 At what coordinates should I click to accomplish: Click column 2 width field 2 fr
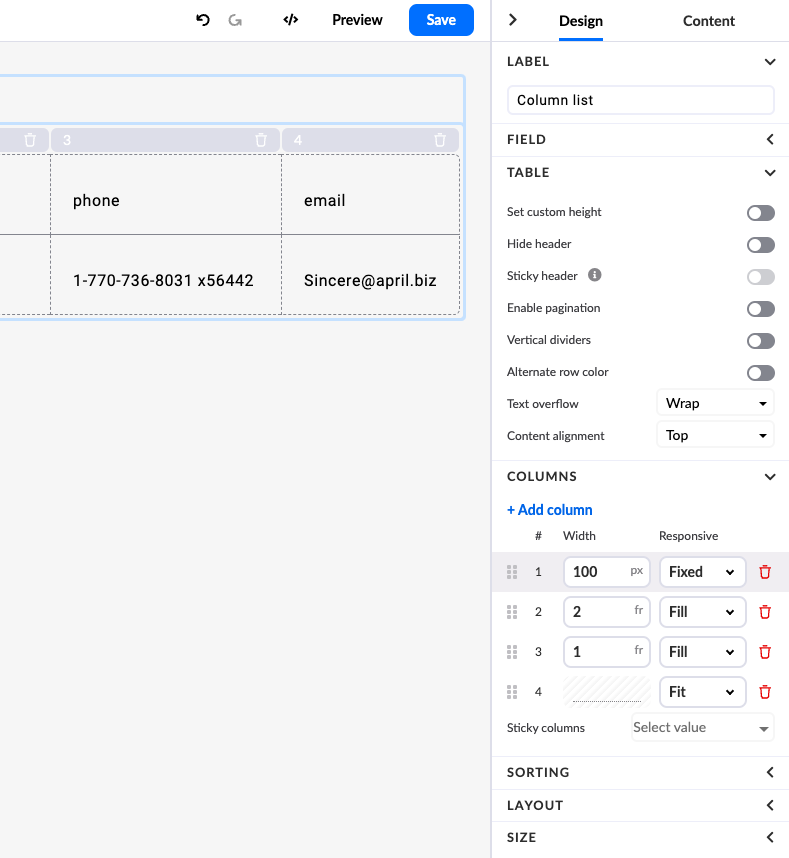[607, 612]
